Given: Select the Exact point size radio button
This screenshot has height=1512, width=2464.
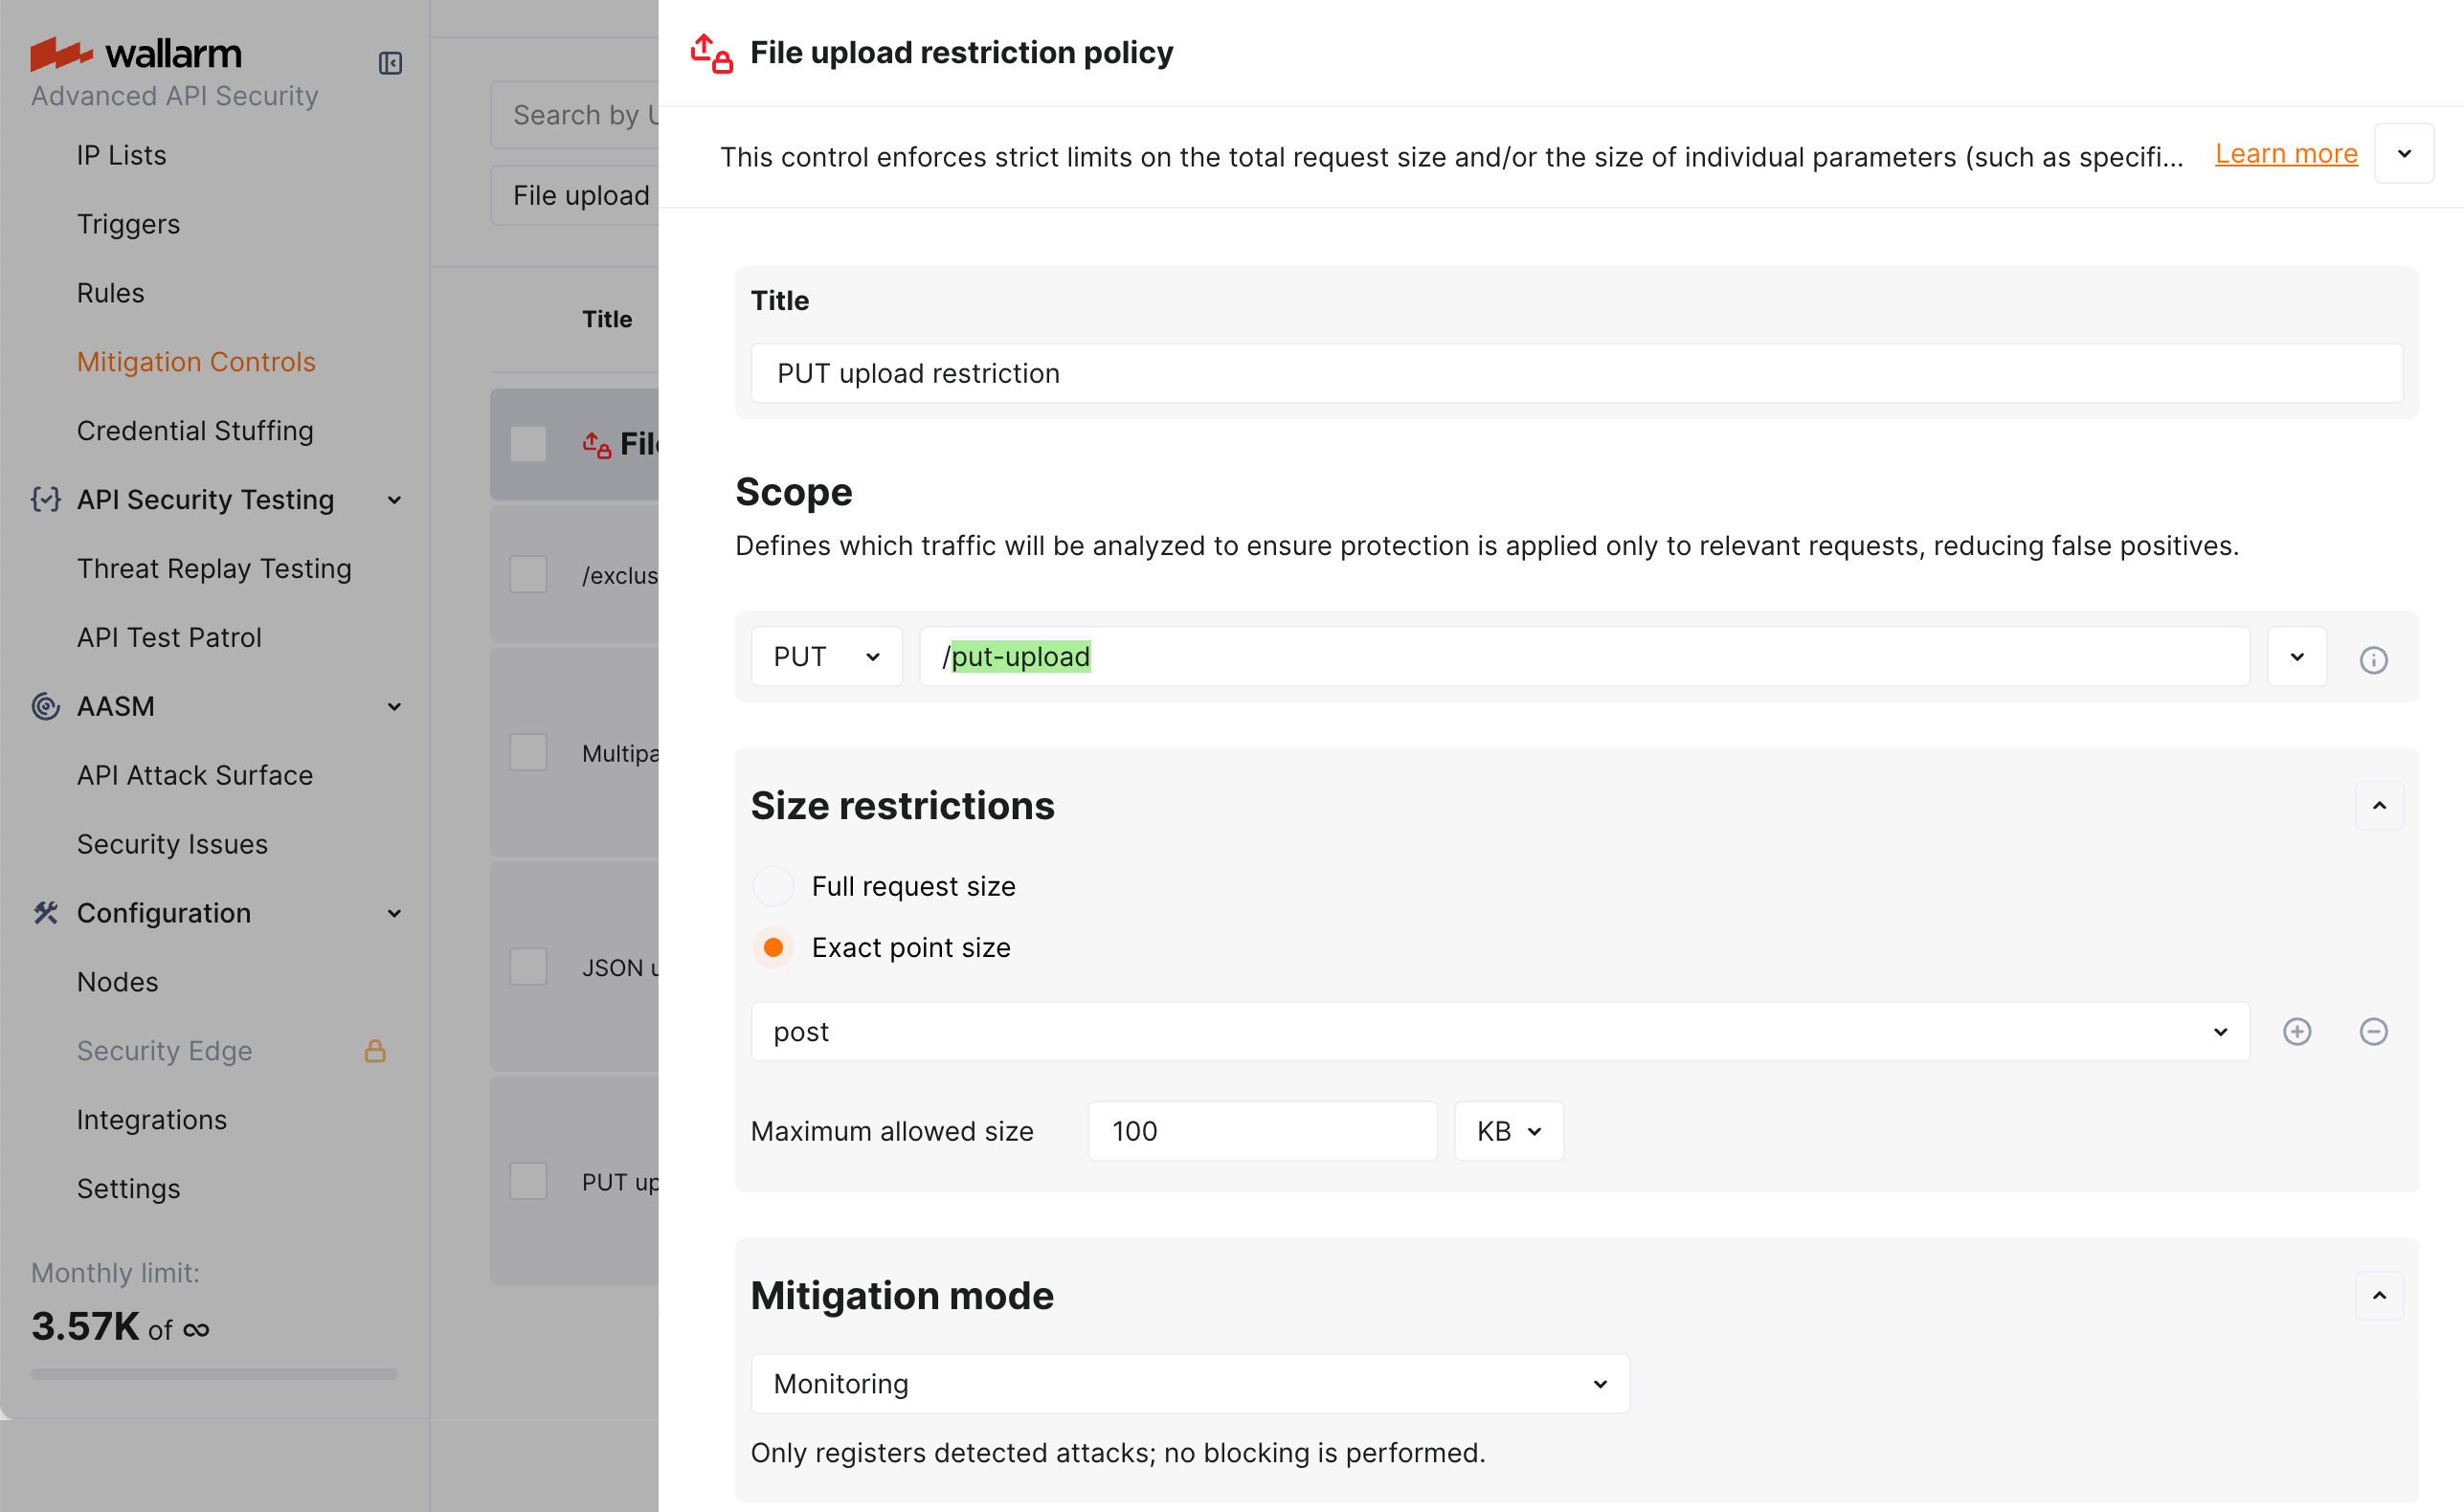Looking at the screenshot, I should pyautogui.click(x=772, y=947).
